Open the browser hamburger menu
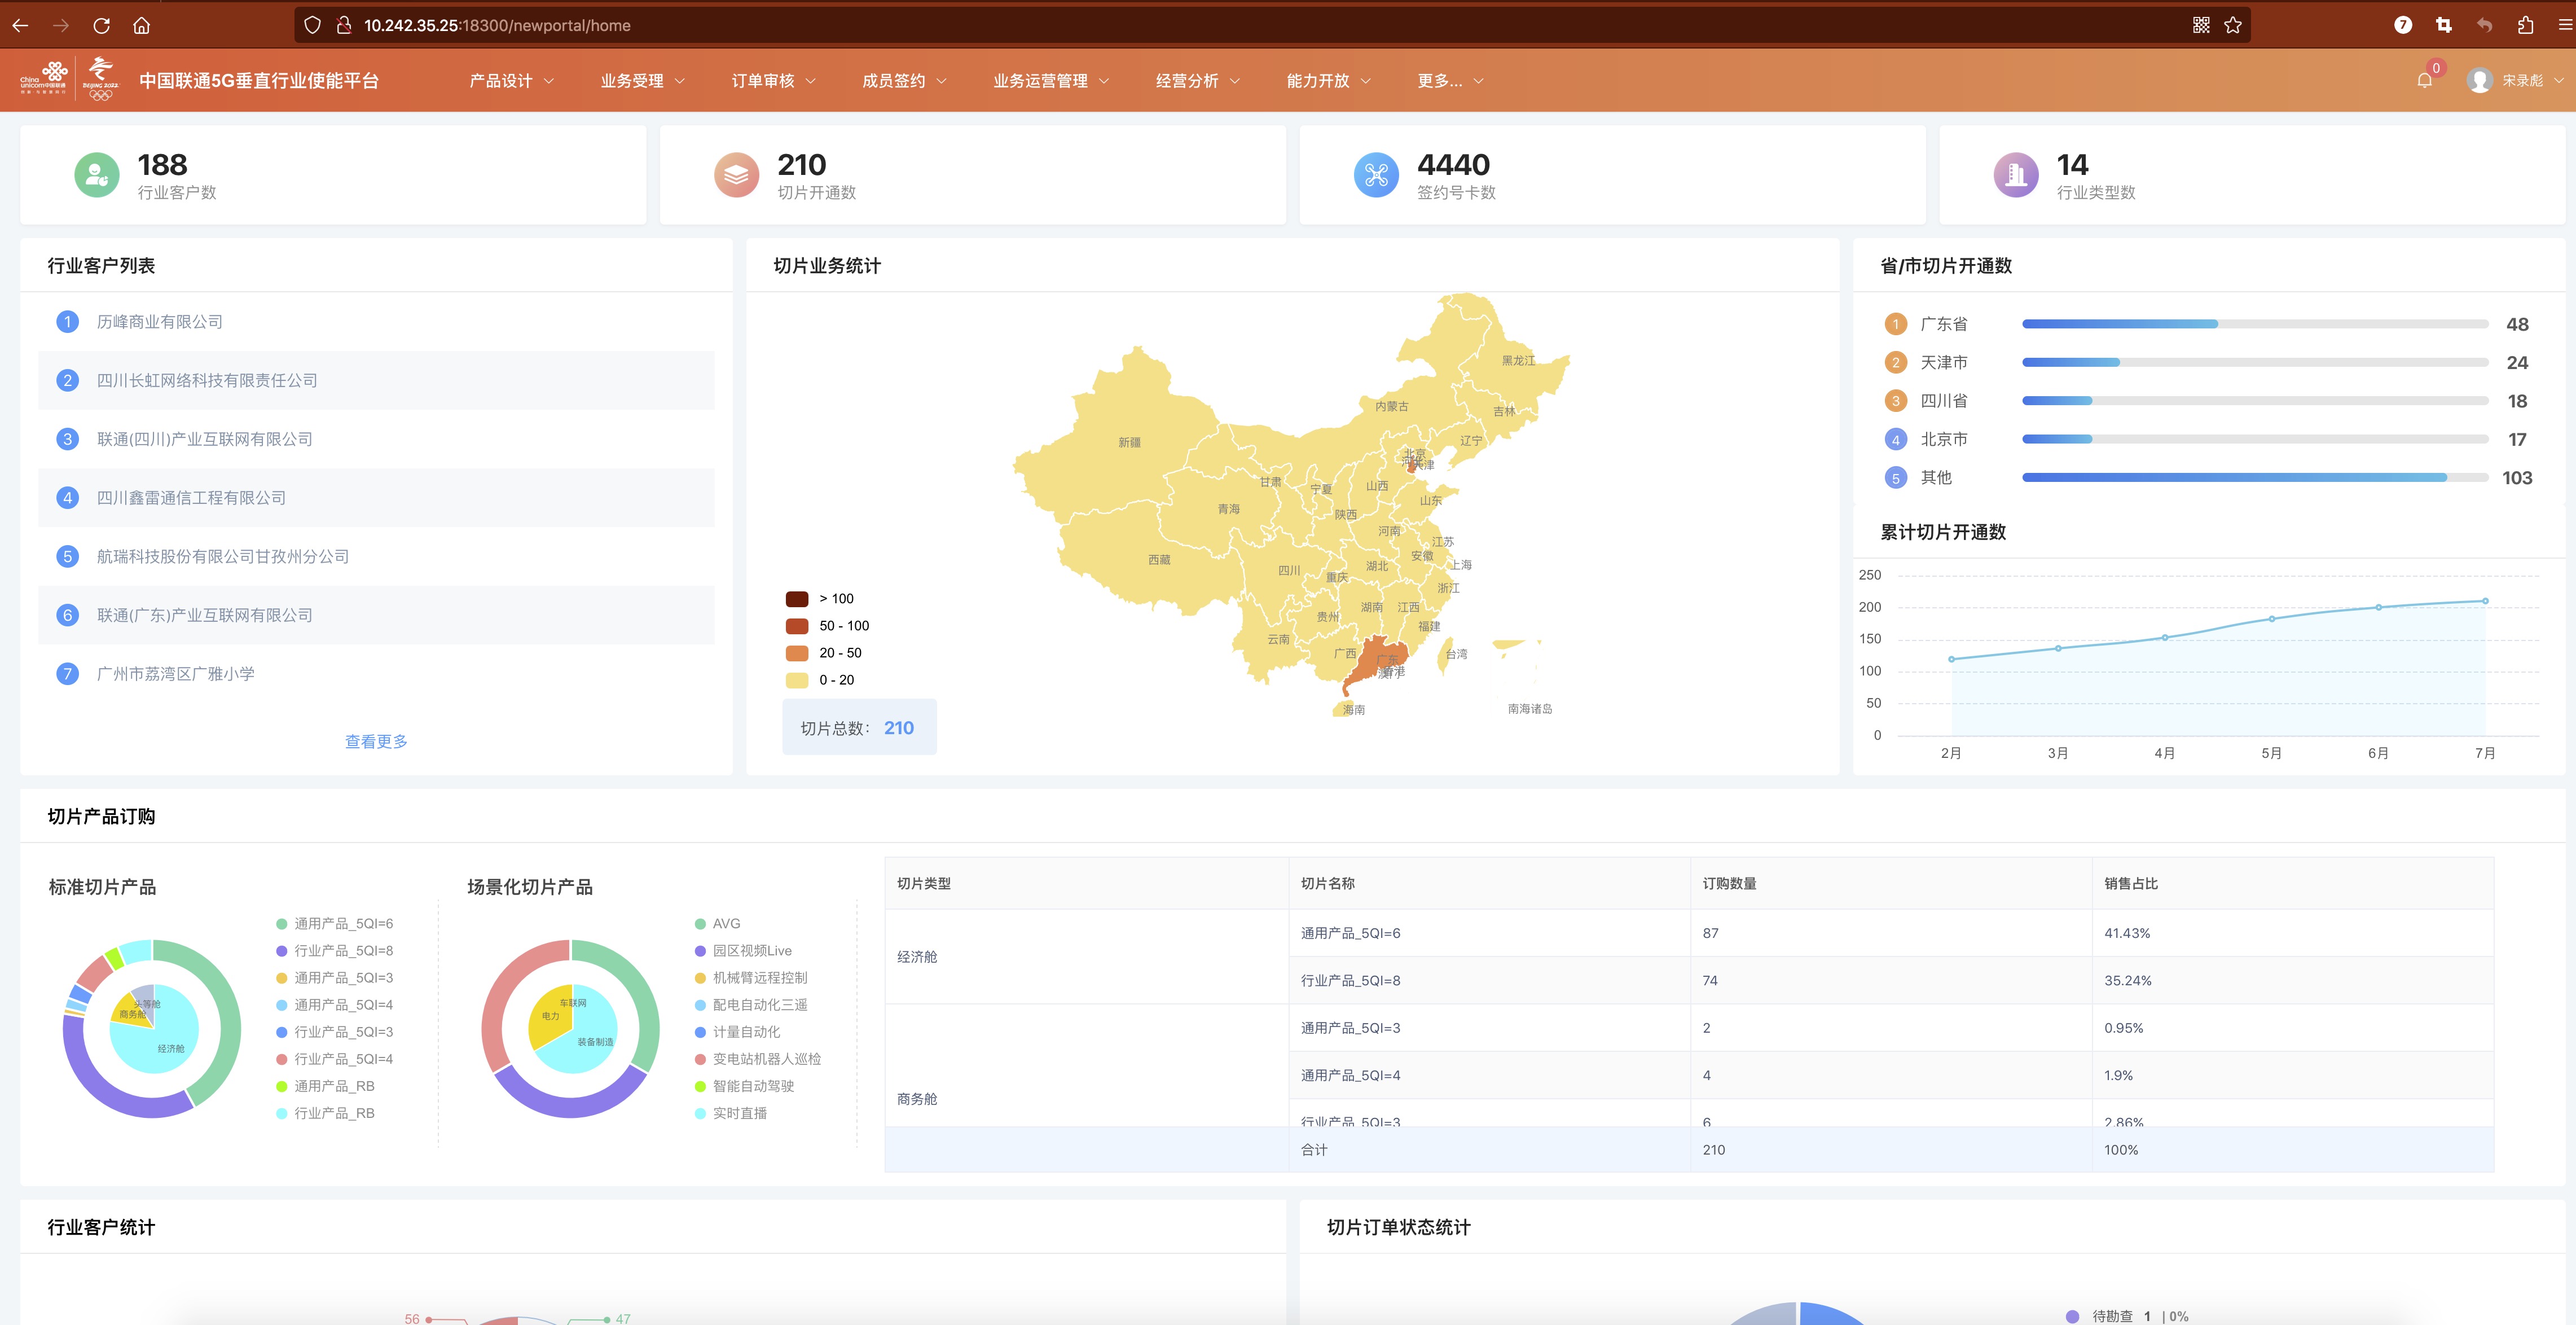Image resolution: width=2576 pixels, height=1325 pixels. (2565, 25)
